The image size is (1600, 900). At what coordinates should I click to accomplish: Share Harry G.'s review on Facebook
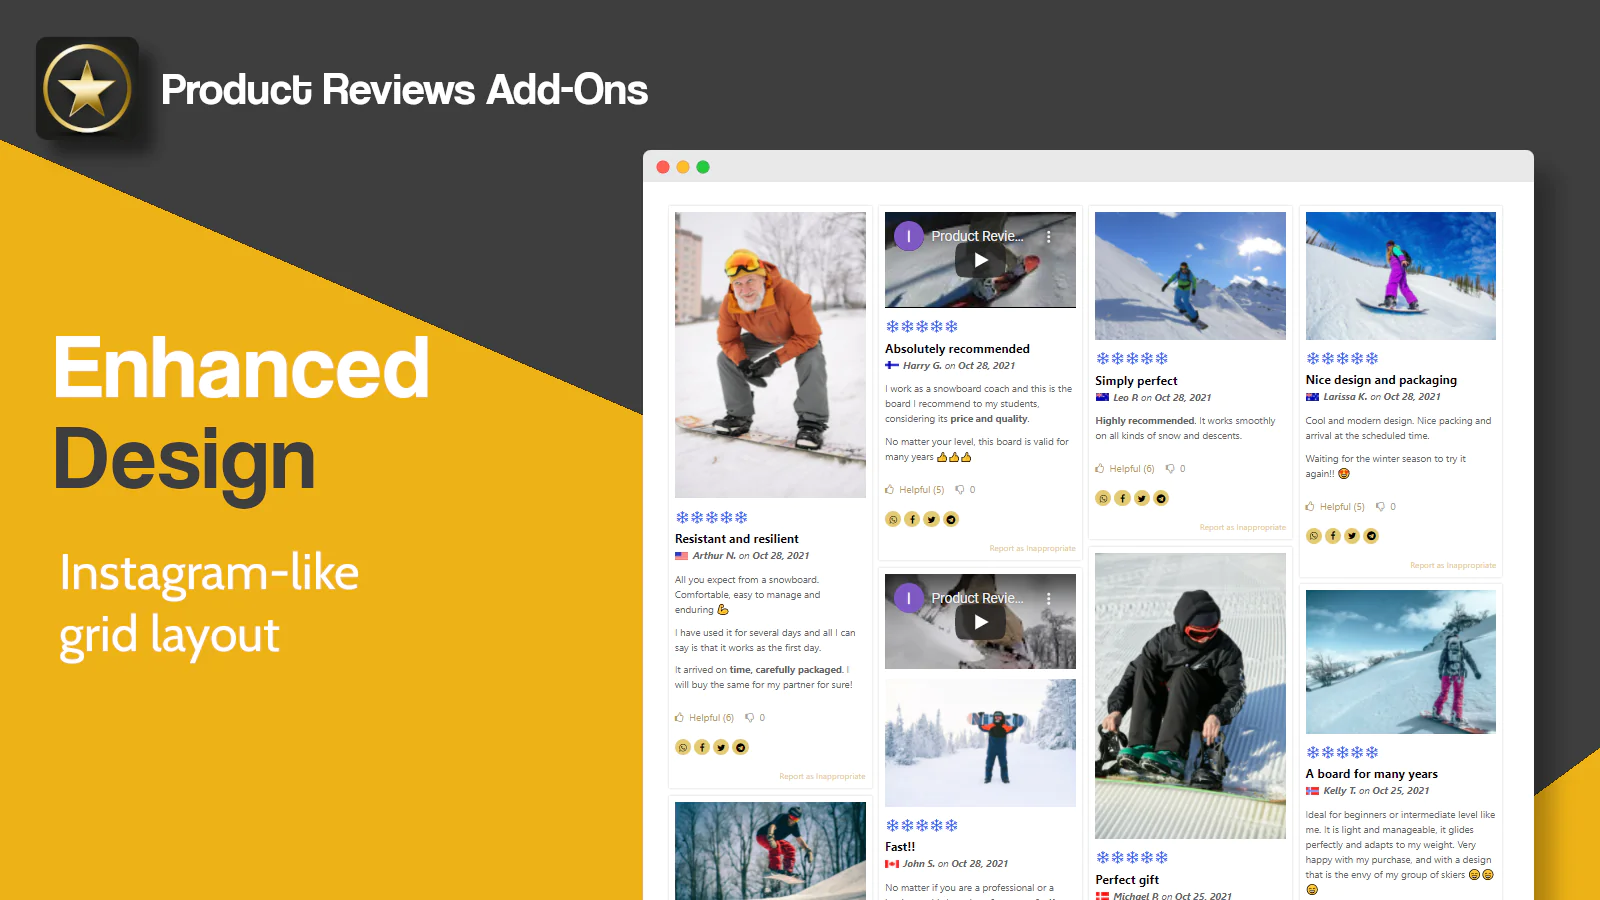click(912, 519)
